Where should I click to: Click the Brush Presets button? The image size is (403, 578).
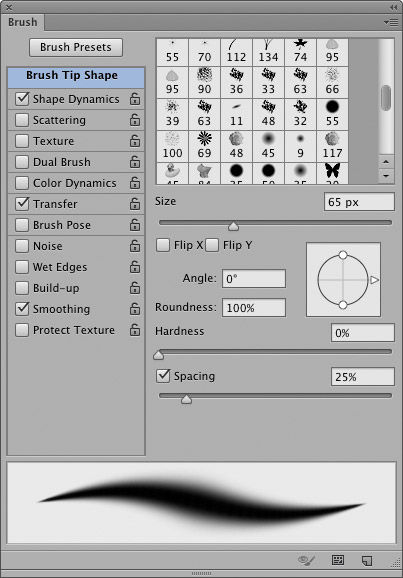76,47
